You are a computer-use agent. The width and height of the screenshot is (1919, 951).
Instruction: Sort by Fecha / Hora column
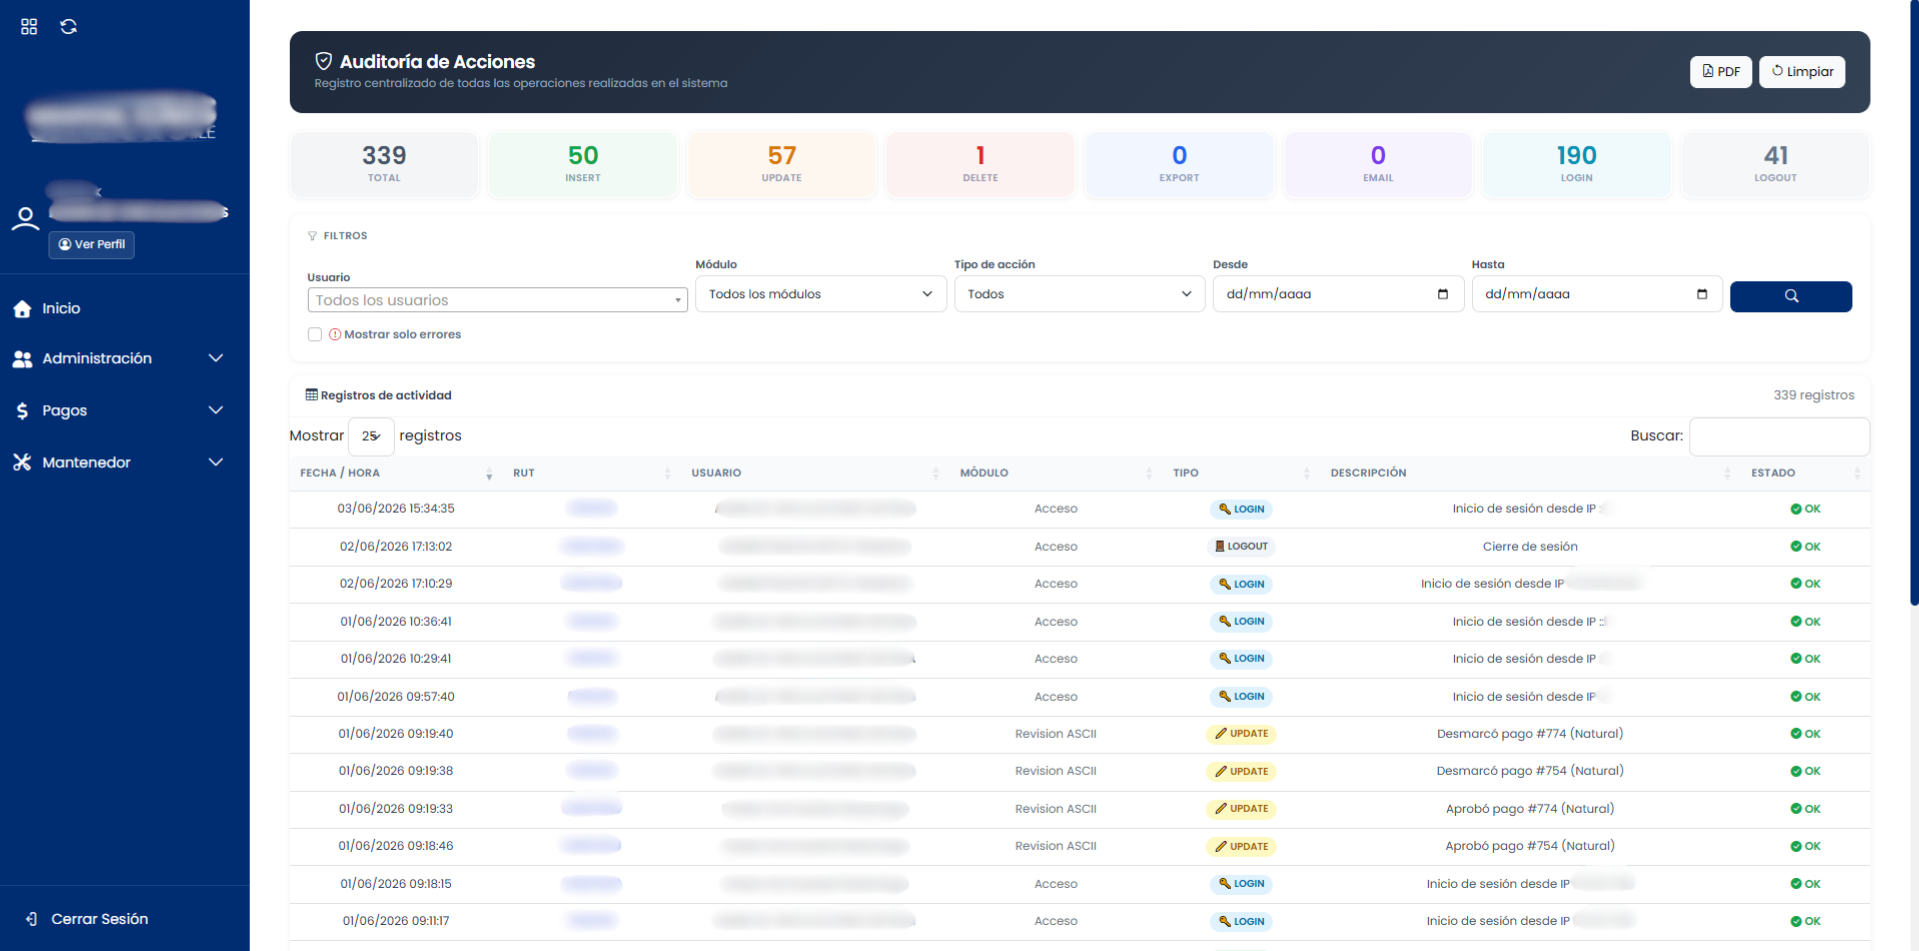click(x=396, y=473)
